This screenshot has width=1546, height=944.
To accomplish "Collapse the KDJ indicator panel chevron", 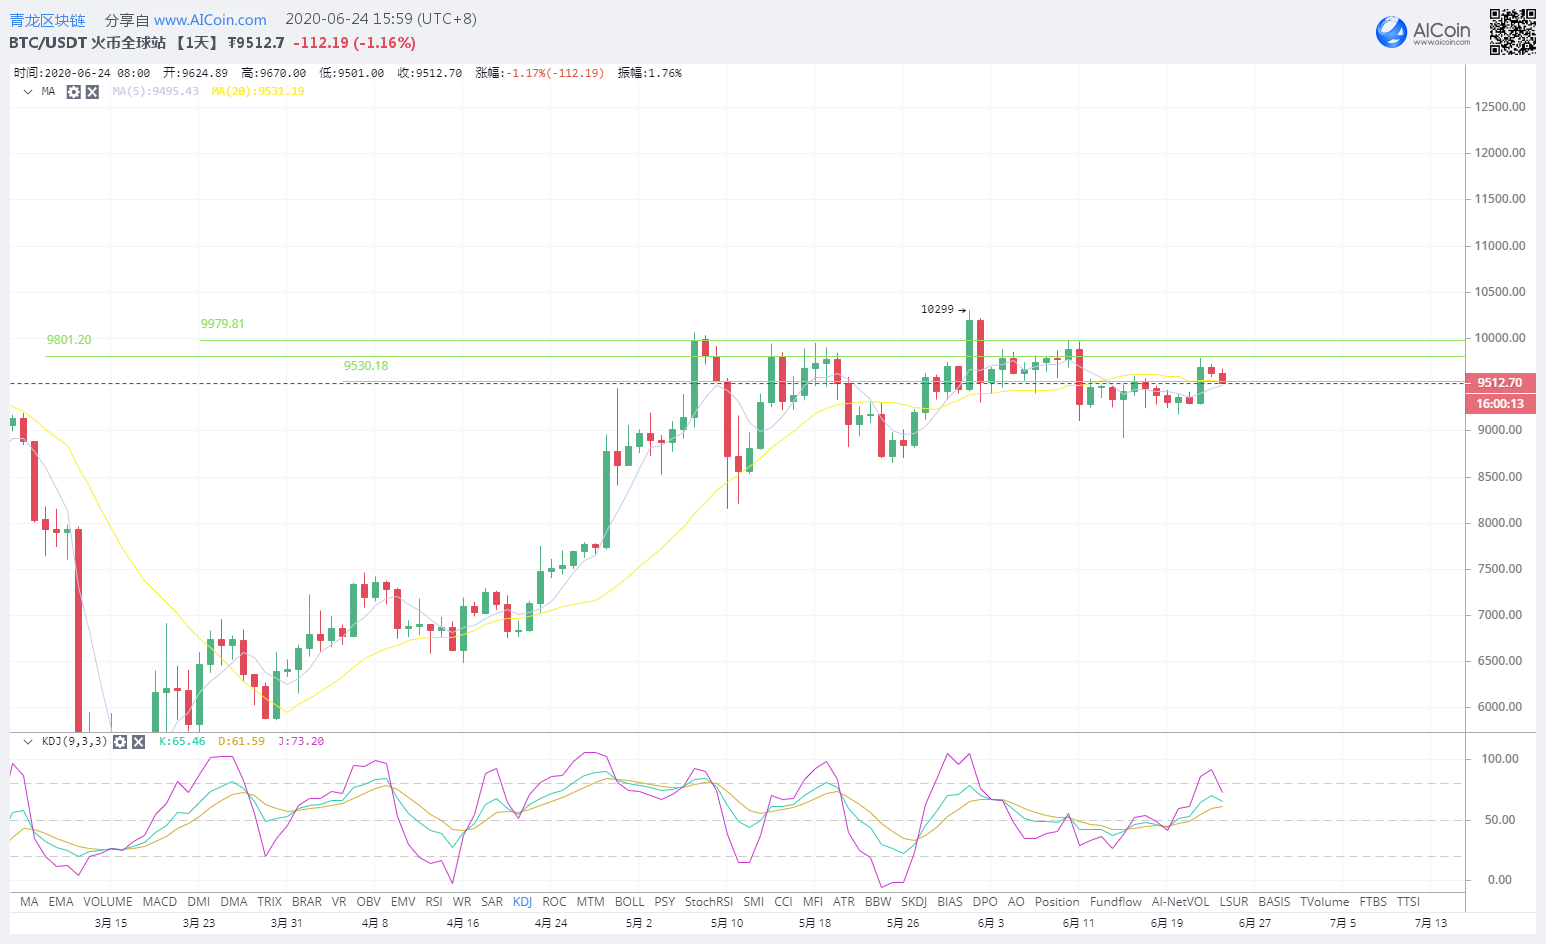I will coord(28,742).
